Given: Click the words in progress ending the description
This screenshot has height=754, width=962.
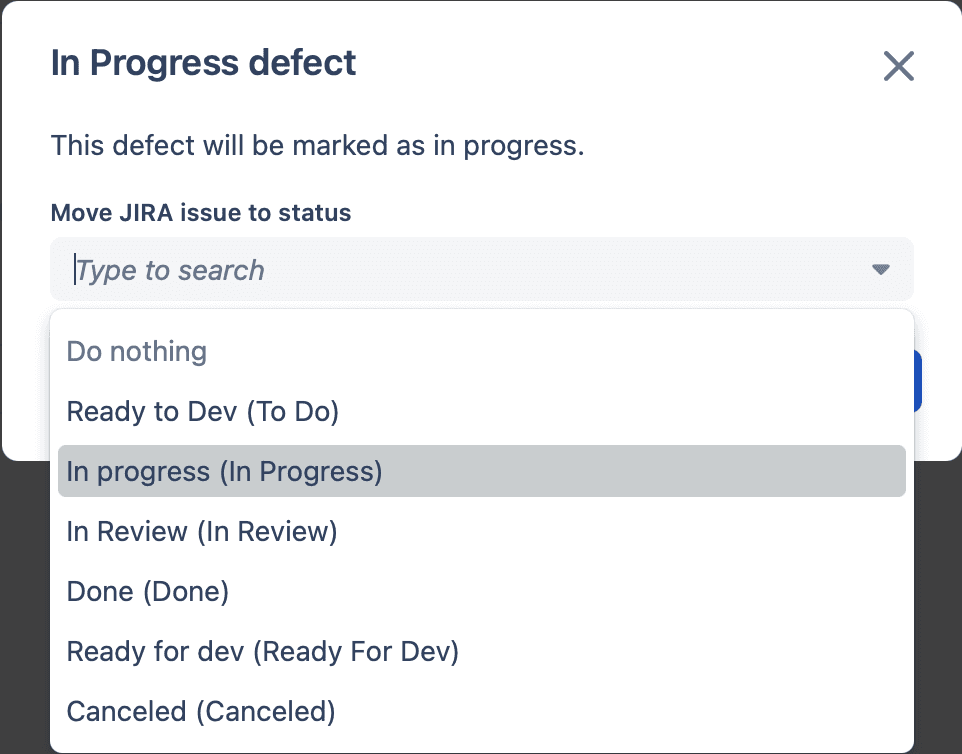Looking at the screenshot, I should (509, 146).
